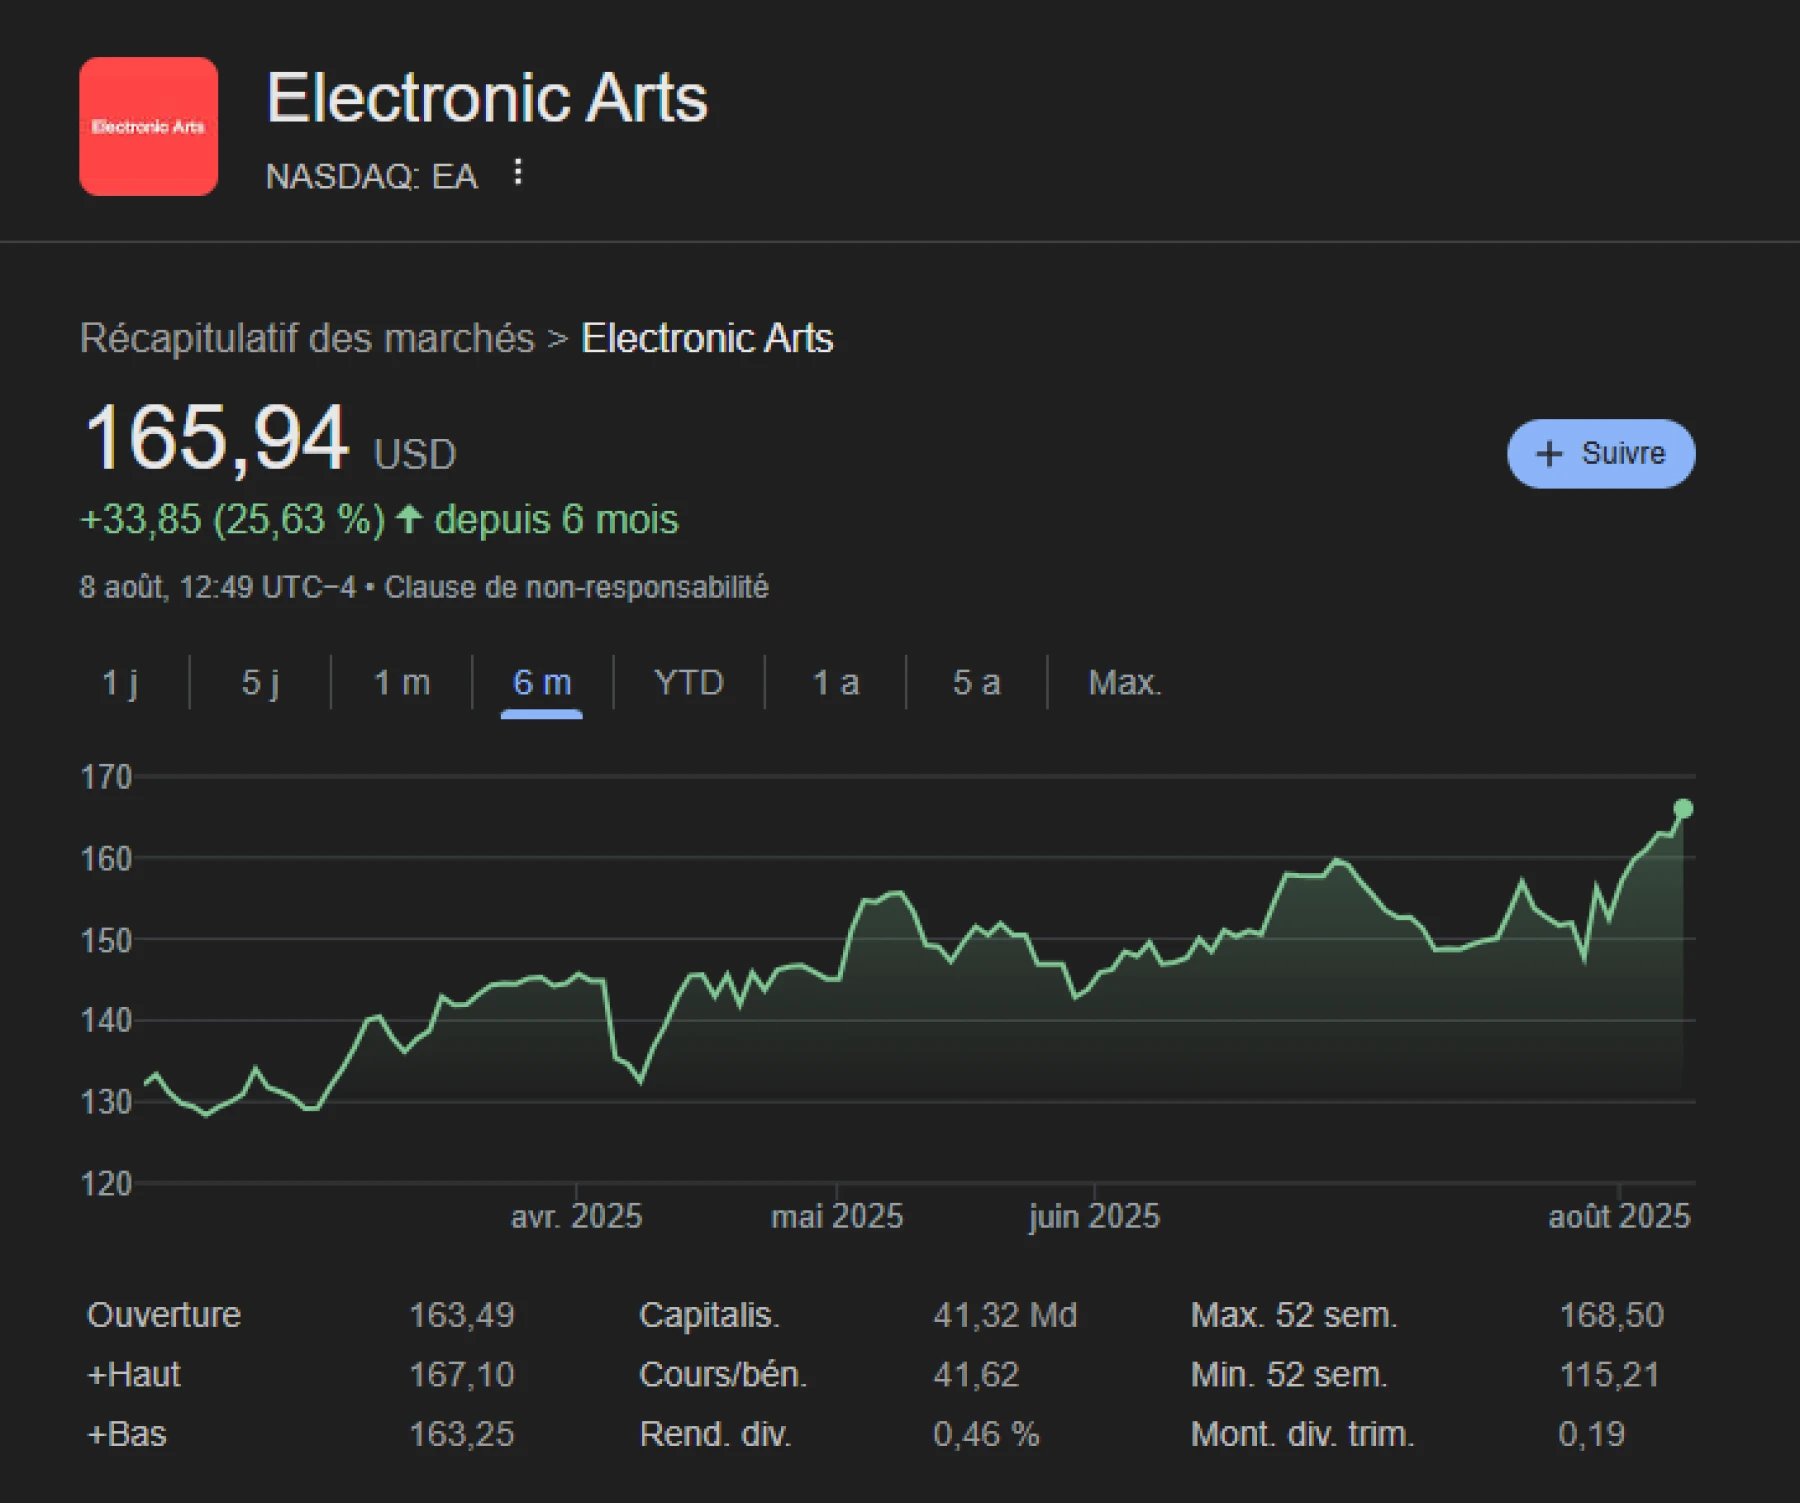Show the Max. chart history
1800x1503 pixels.
point(1124,683)
